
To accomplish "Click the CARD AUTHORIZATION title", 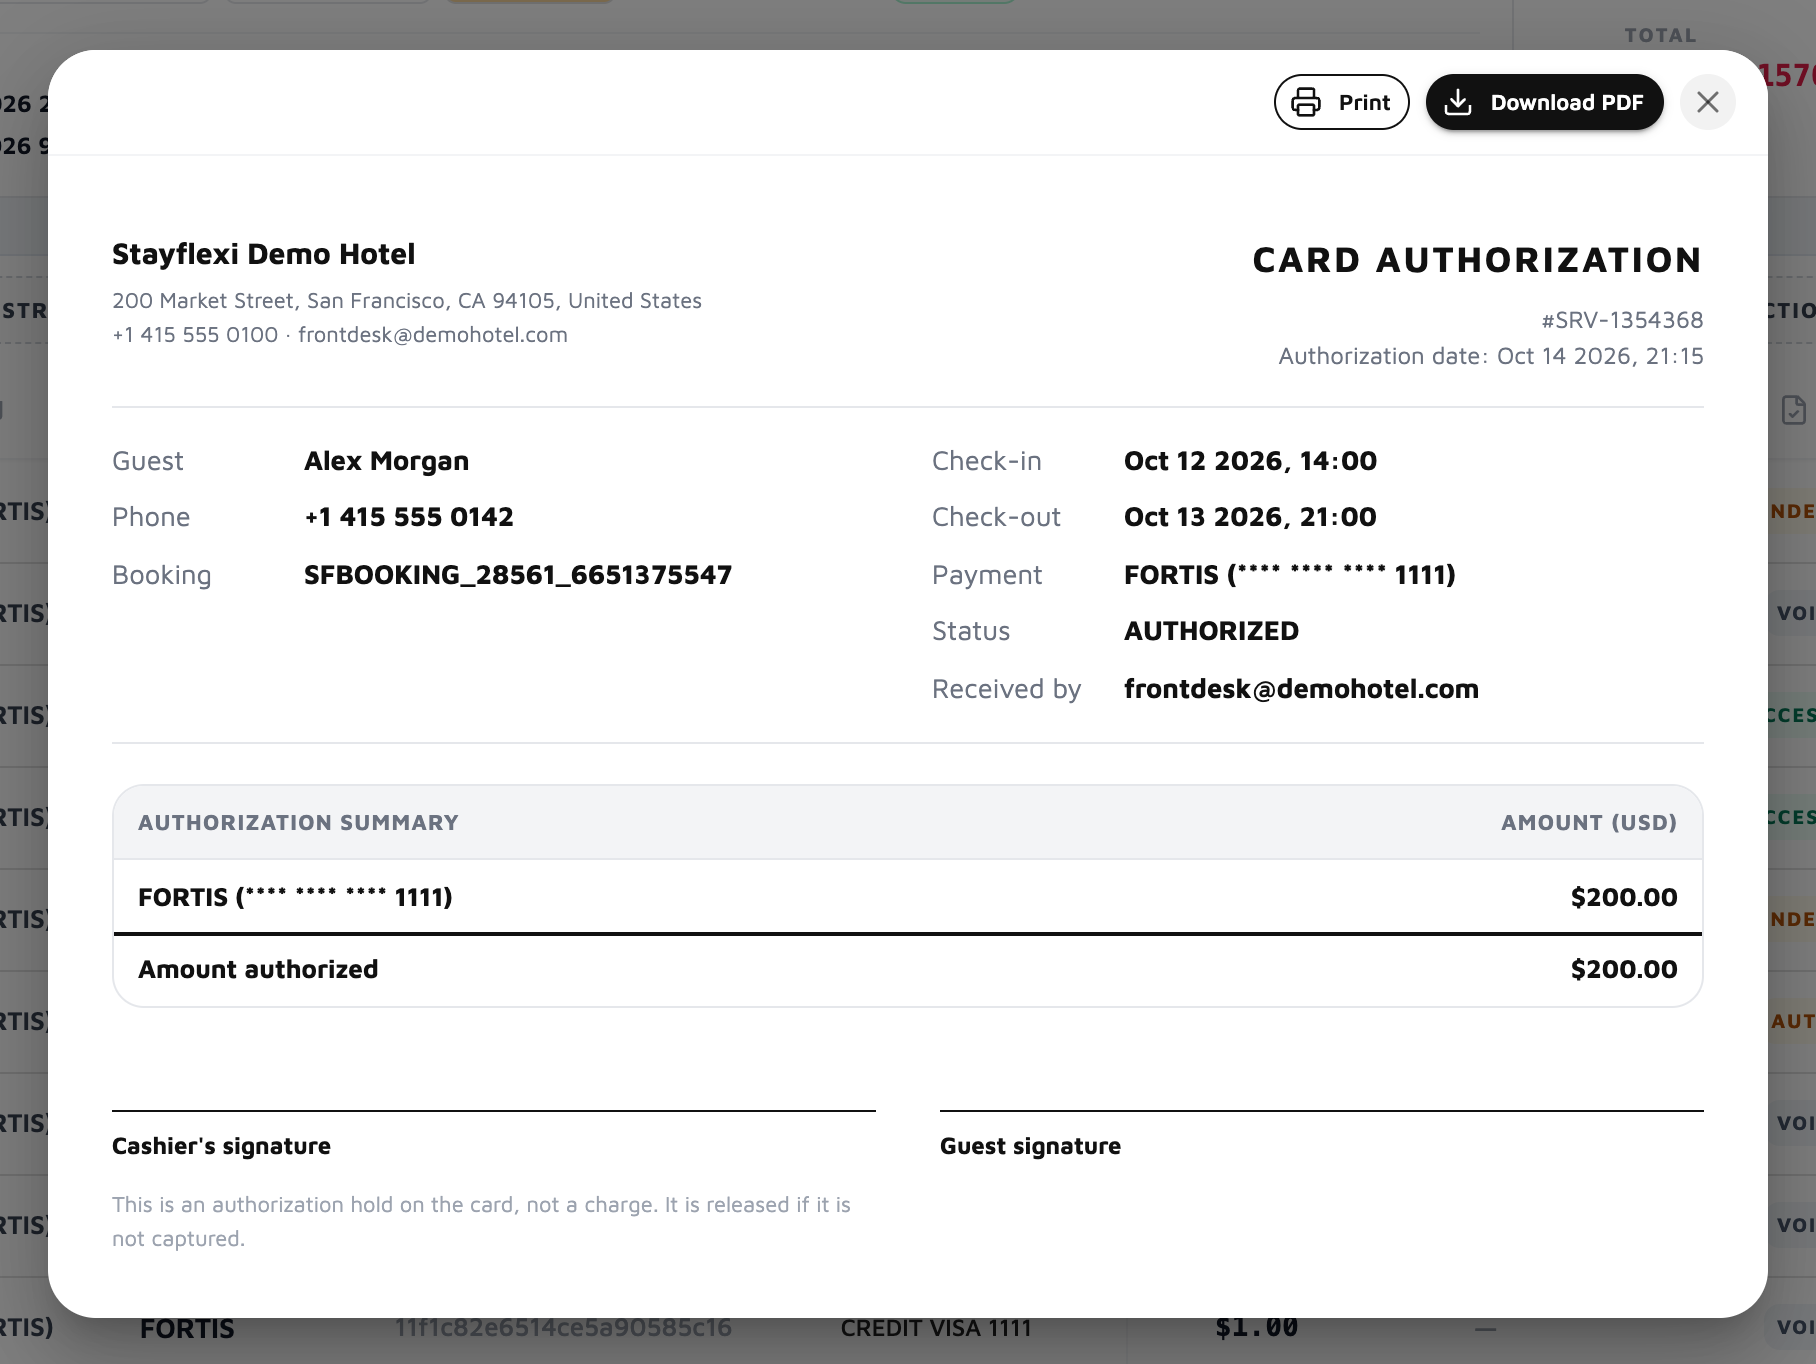I will [x=1477, y=260].
